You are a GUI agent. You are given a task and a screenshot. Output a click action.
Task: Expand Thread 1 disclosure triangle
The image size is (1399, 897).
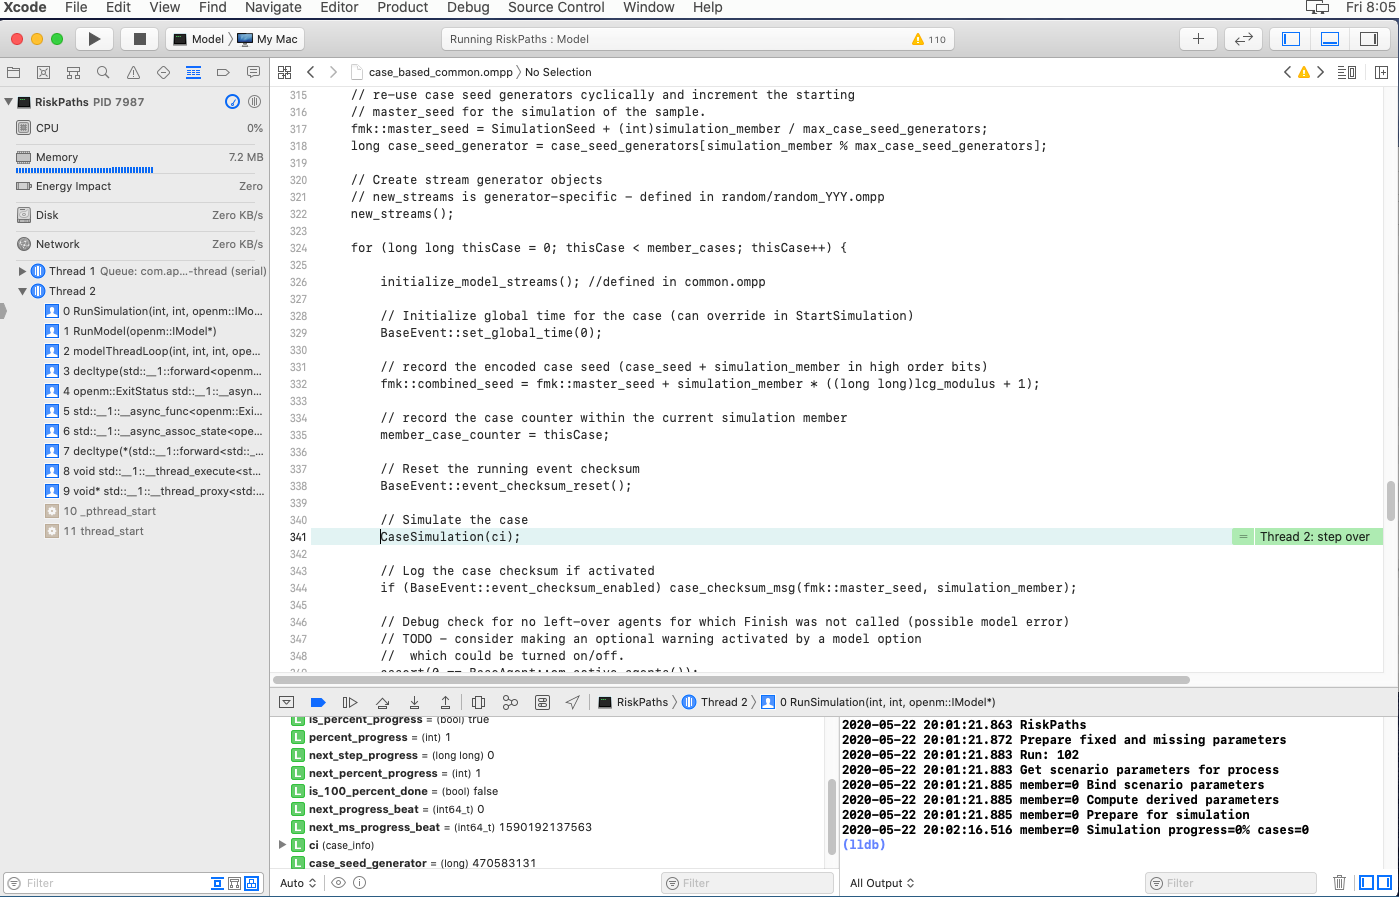pos(23,271)
